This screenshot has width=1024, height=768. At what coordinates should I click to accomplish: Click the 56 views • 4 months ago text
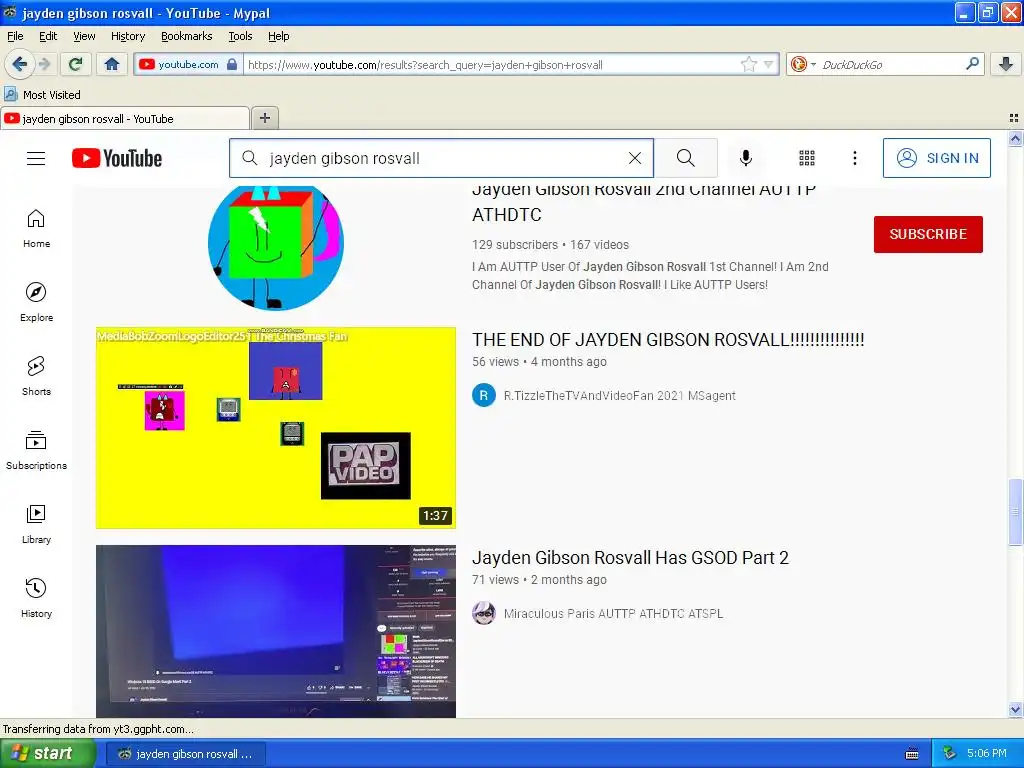click(539, 362)
